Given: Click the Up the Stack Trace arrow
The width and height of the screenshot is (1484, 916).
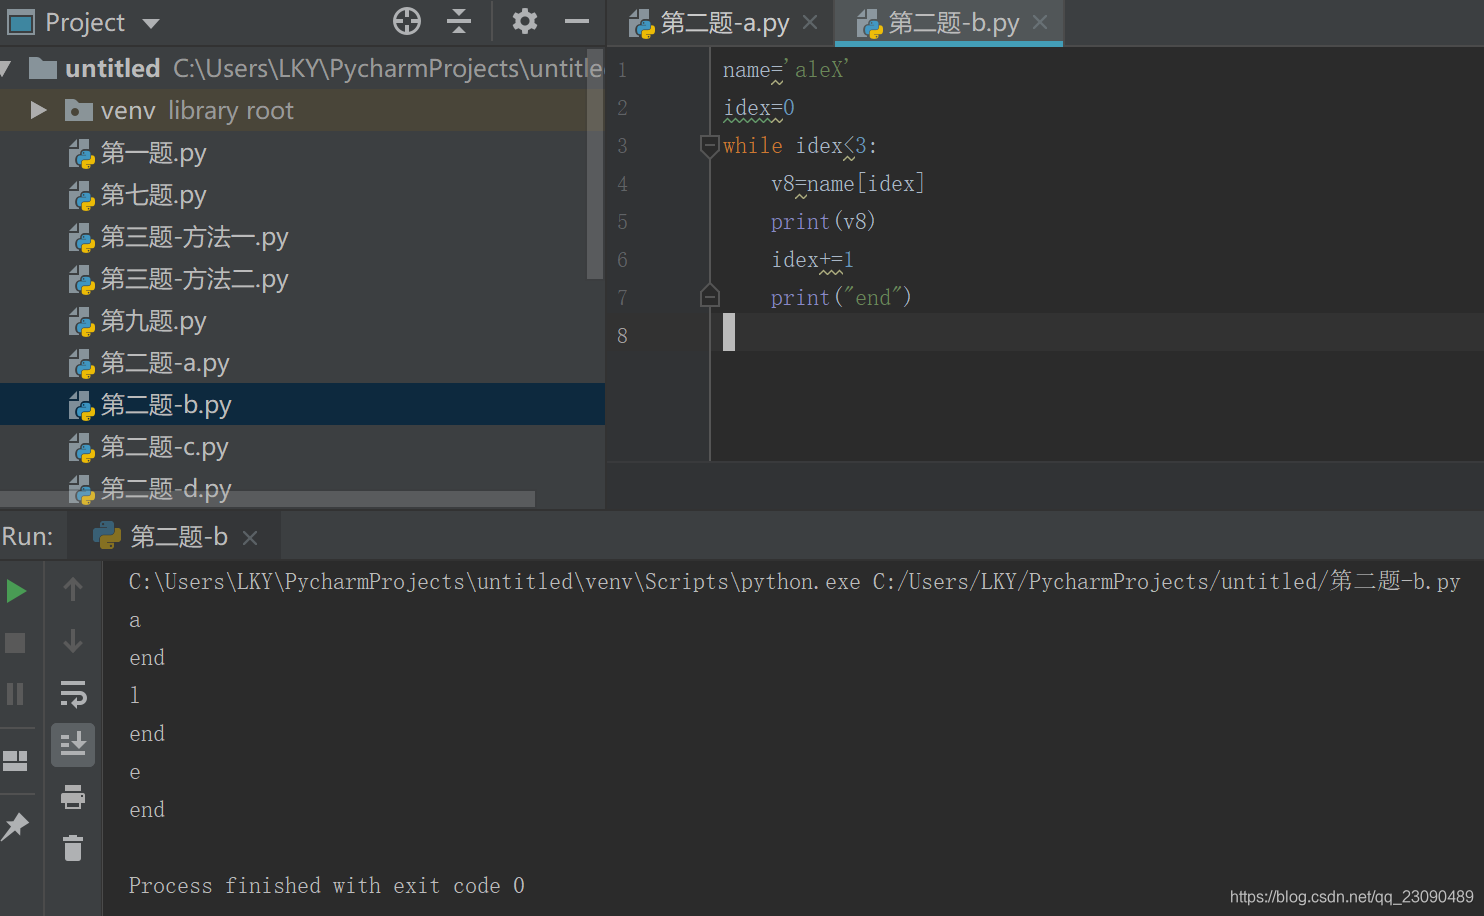Looking at the screenshot, I should (x=73, y=589).
